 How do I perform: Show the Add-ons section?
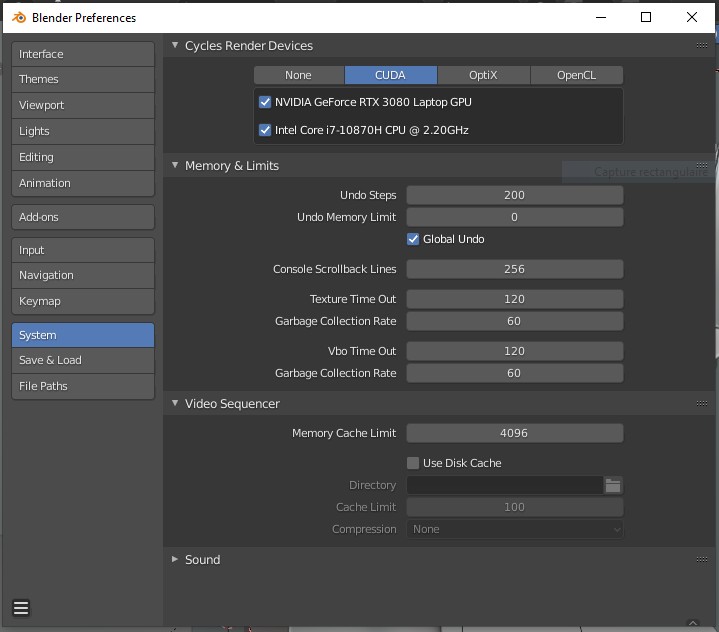tap(83, 217)
